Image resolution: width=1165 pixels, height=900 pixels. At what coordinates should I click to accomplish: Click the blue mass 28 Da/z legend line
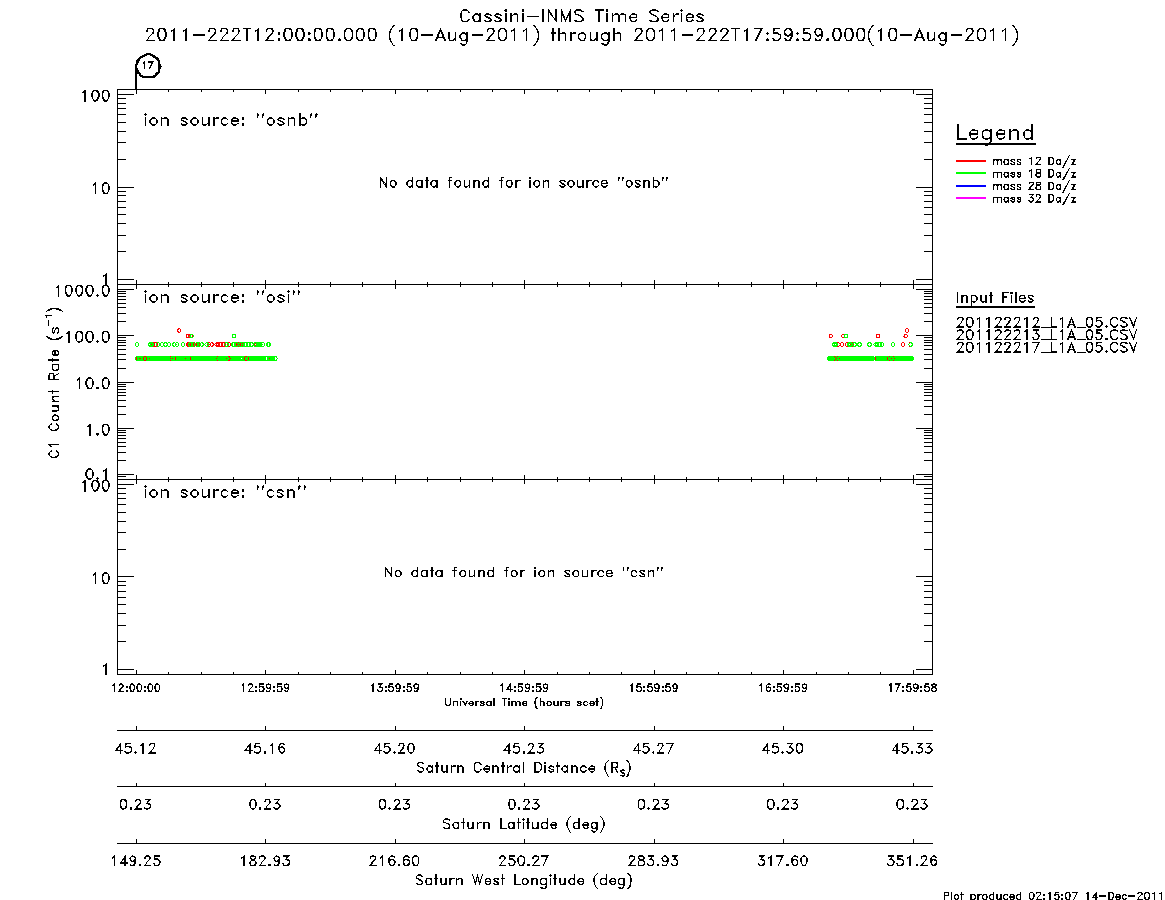[x=970, y=186]
